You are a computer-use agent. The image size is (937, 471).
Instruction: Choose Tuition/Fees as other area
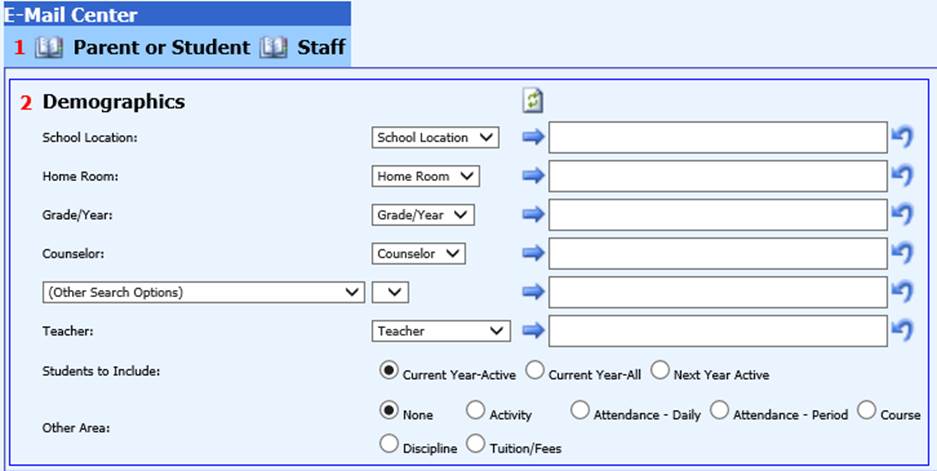tap(475, 446)
